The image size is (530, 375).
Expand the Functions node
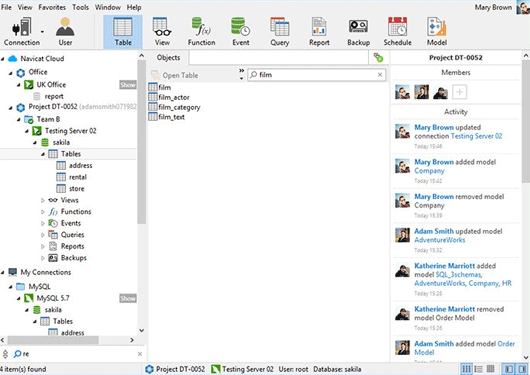point(43,212)
